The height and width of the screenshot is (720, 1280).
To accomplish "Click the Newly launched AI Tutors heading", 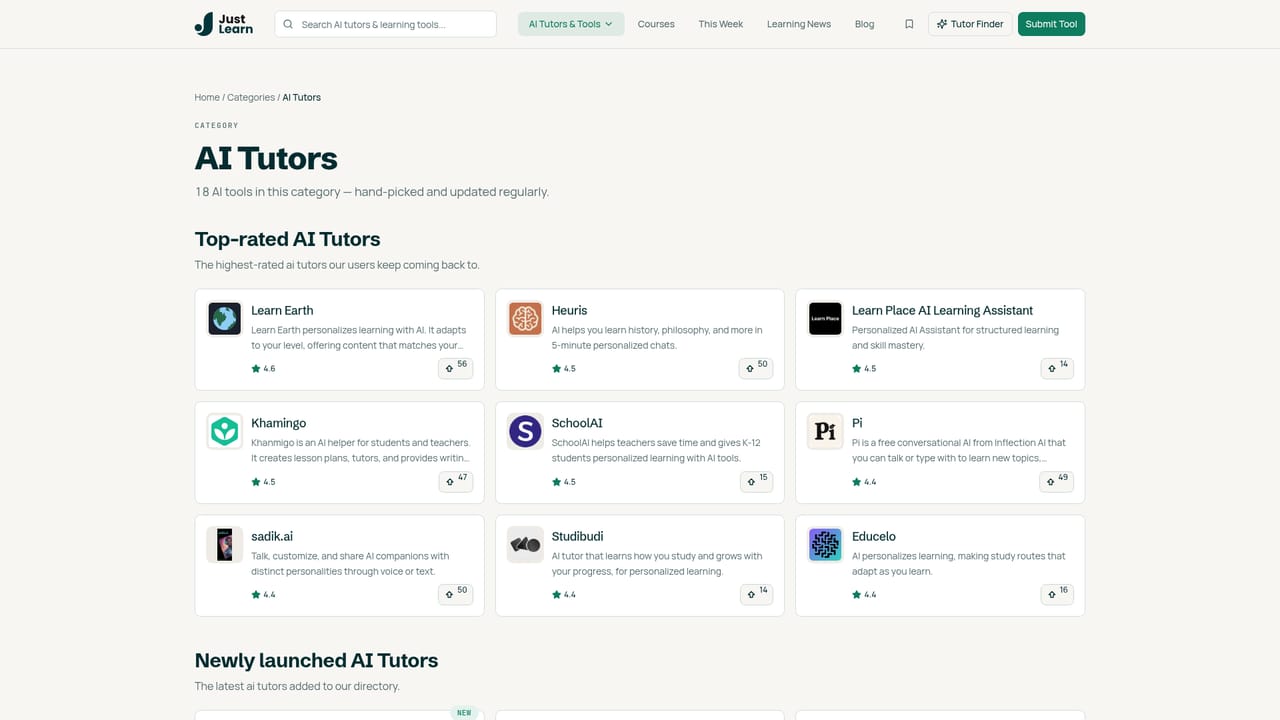I will tap(316, 660).
